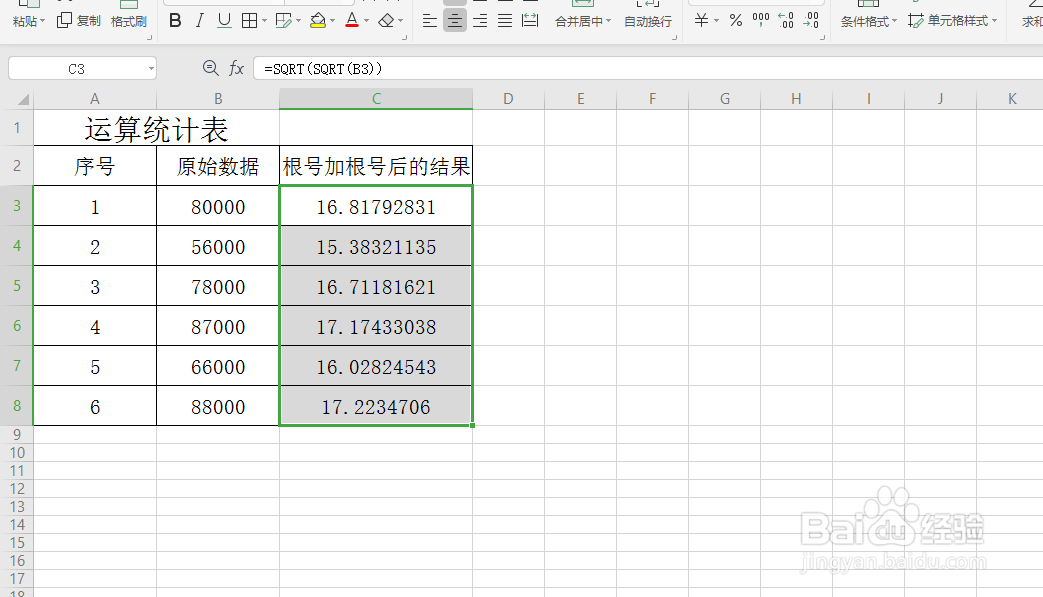
Task: Apply percent style format
Action: (736, 21)
